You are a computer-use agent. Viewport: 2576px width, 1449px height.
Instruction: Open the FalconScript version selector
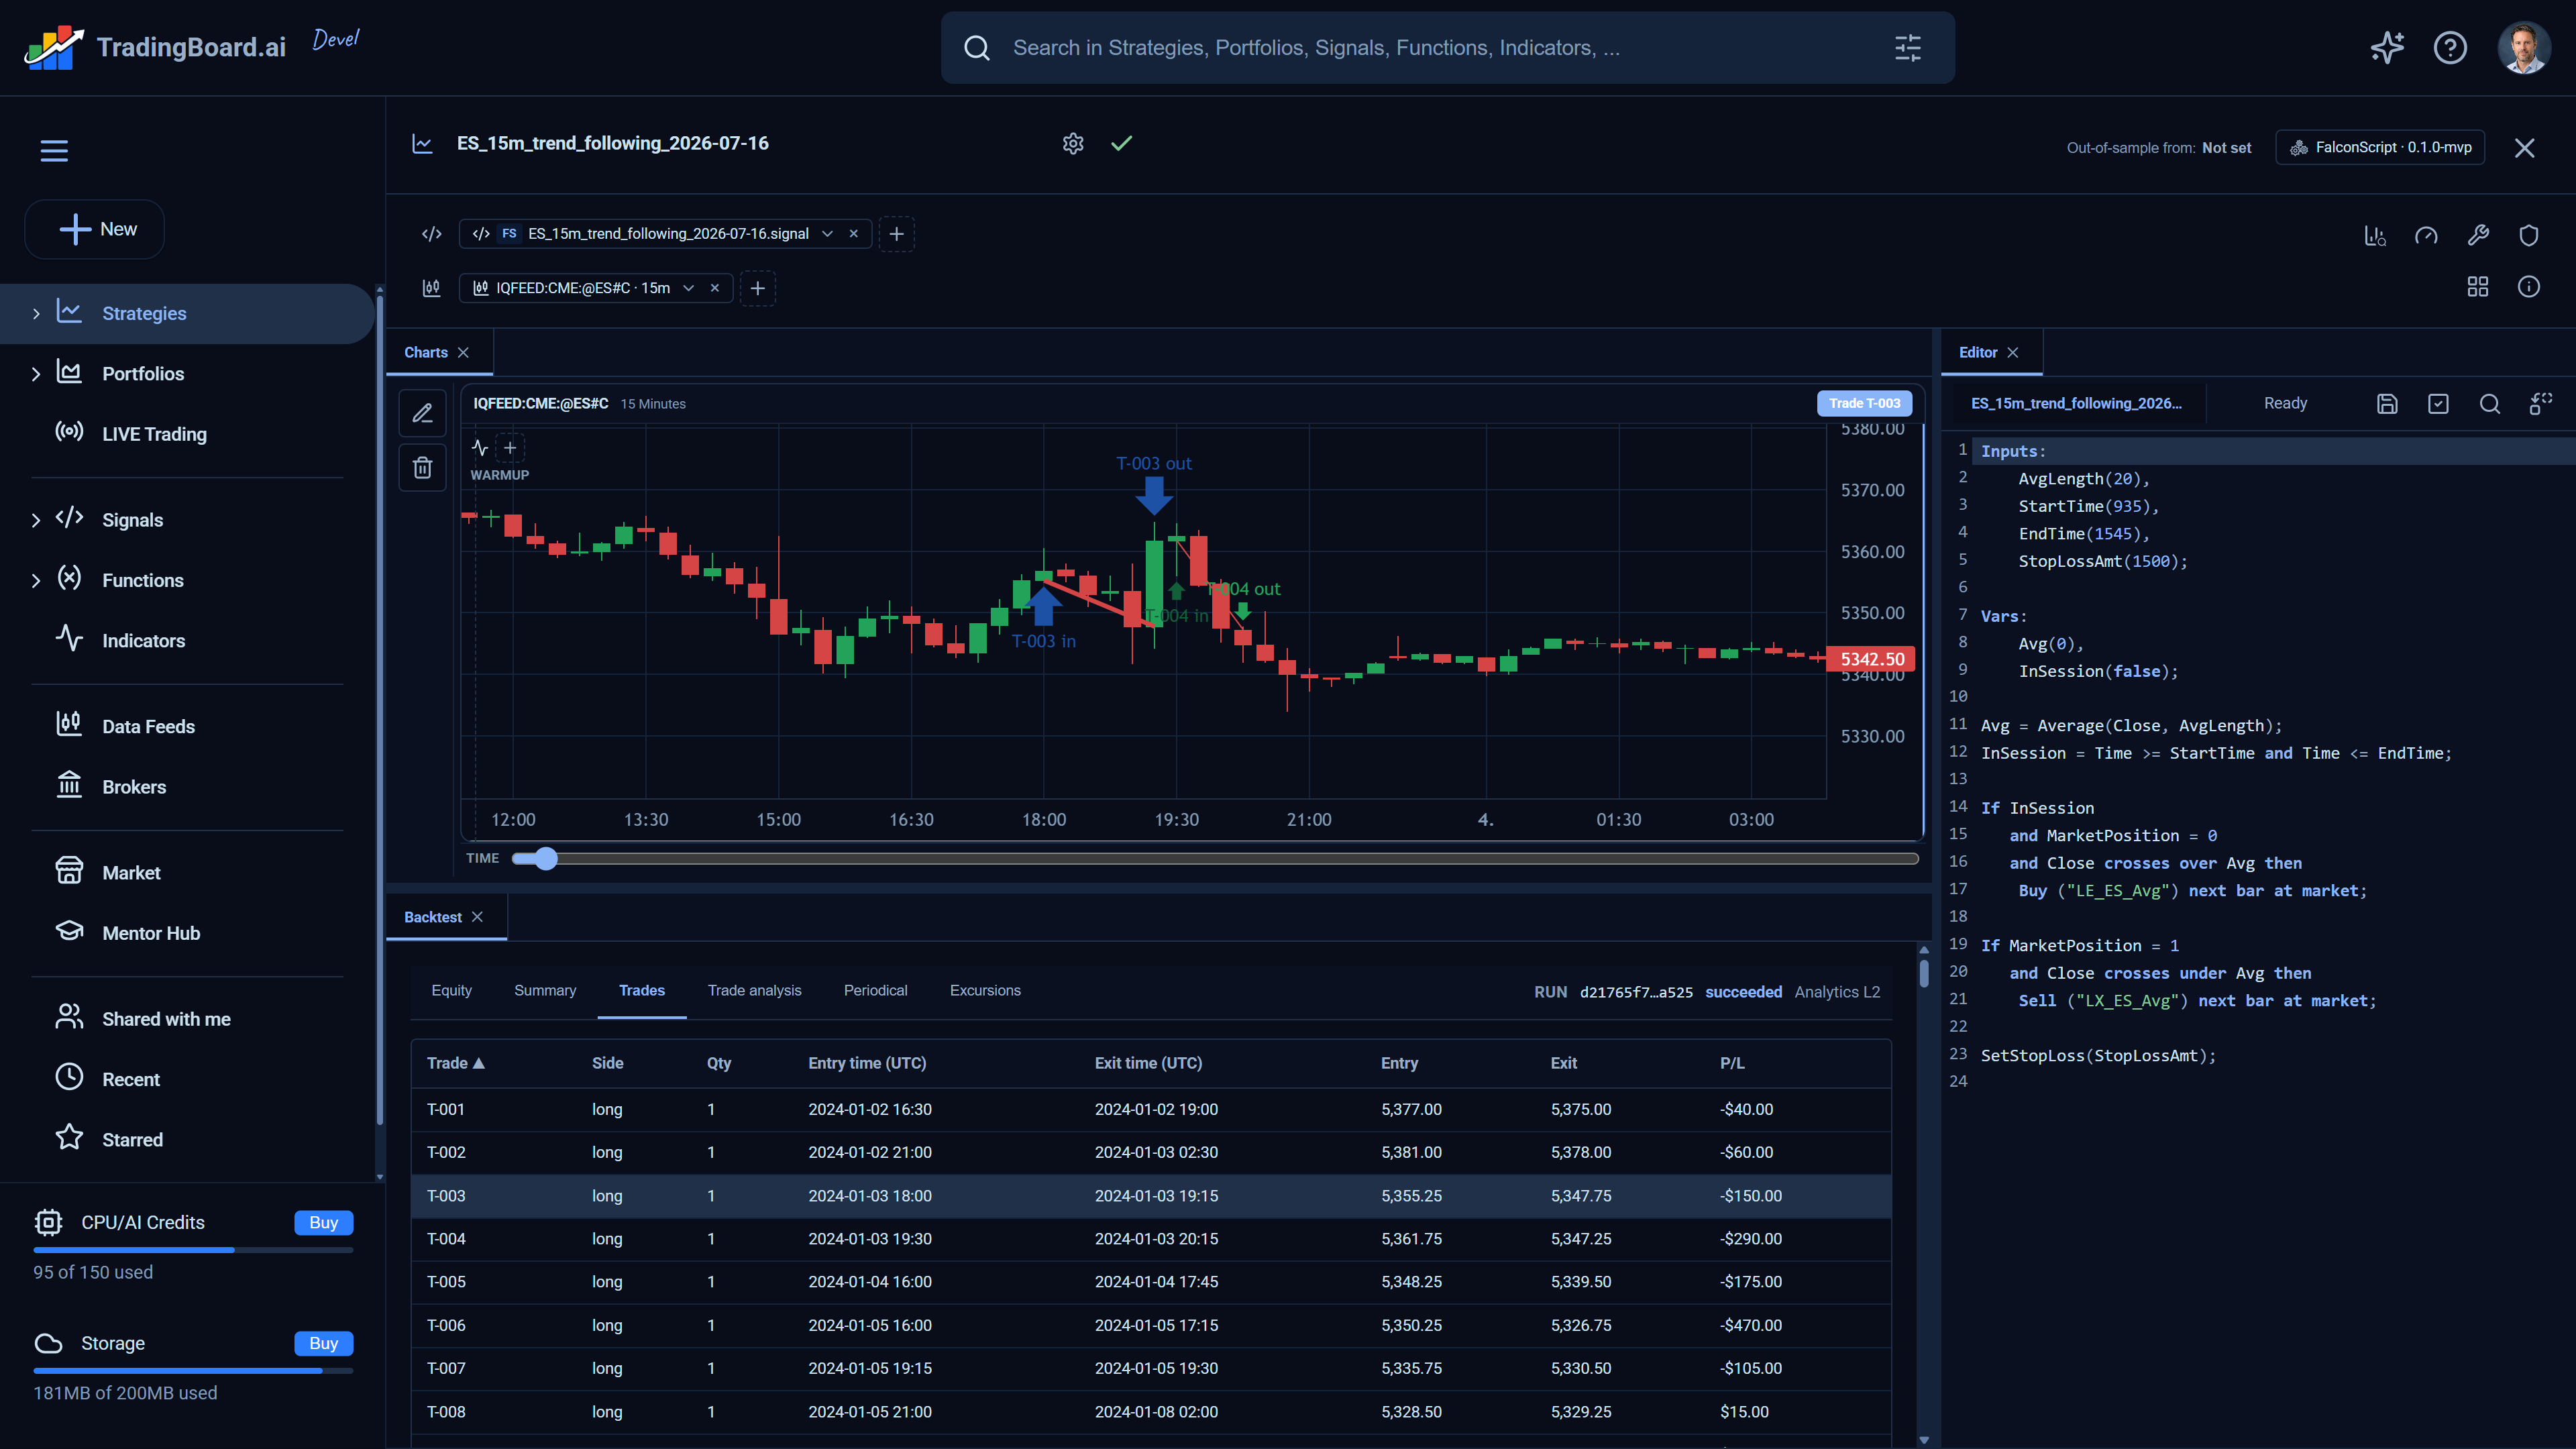2380,147
